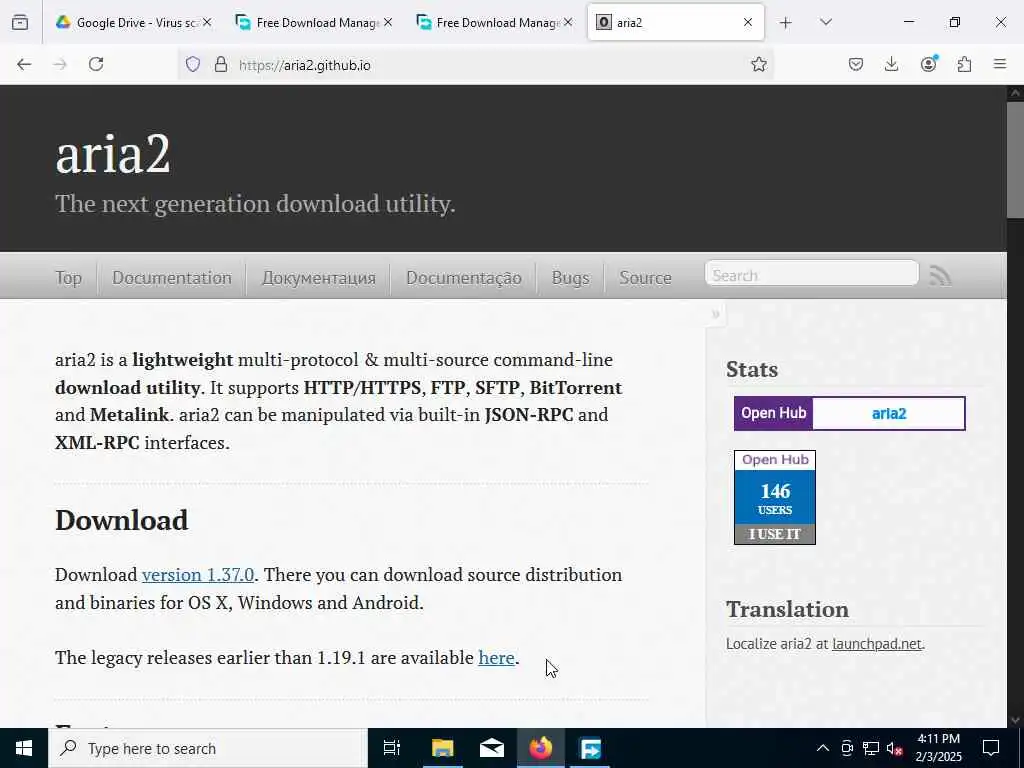1024x768 pixels.
Task: Open the Bugs nav item
Action: coord(570,278)
